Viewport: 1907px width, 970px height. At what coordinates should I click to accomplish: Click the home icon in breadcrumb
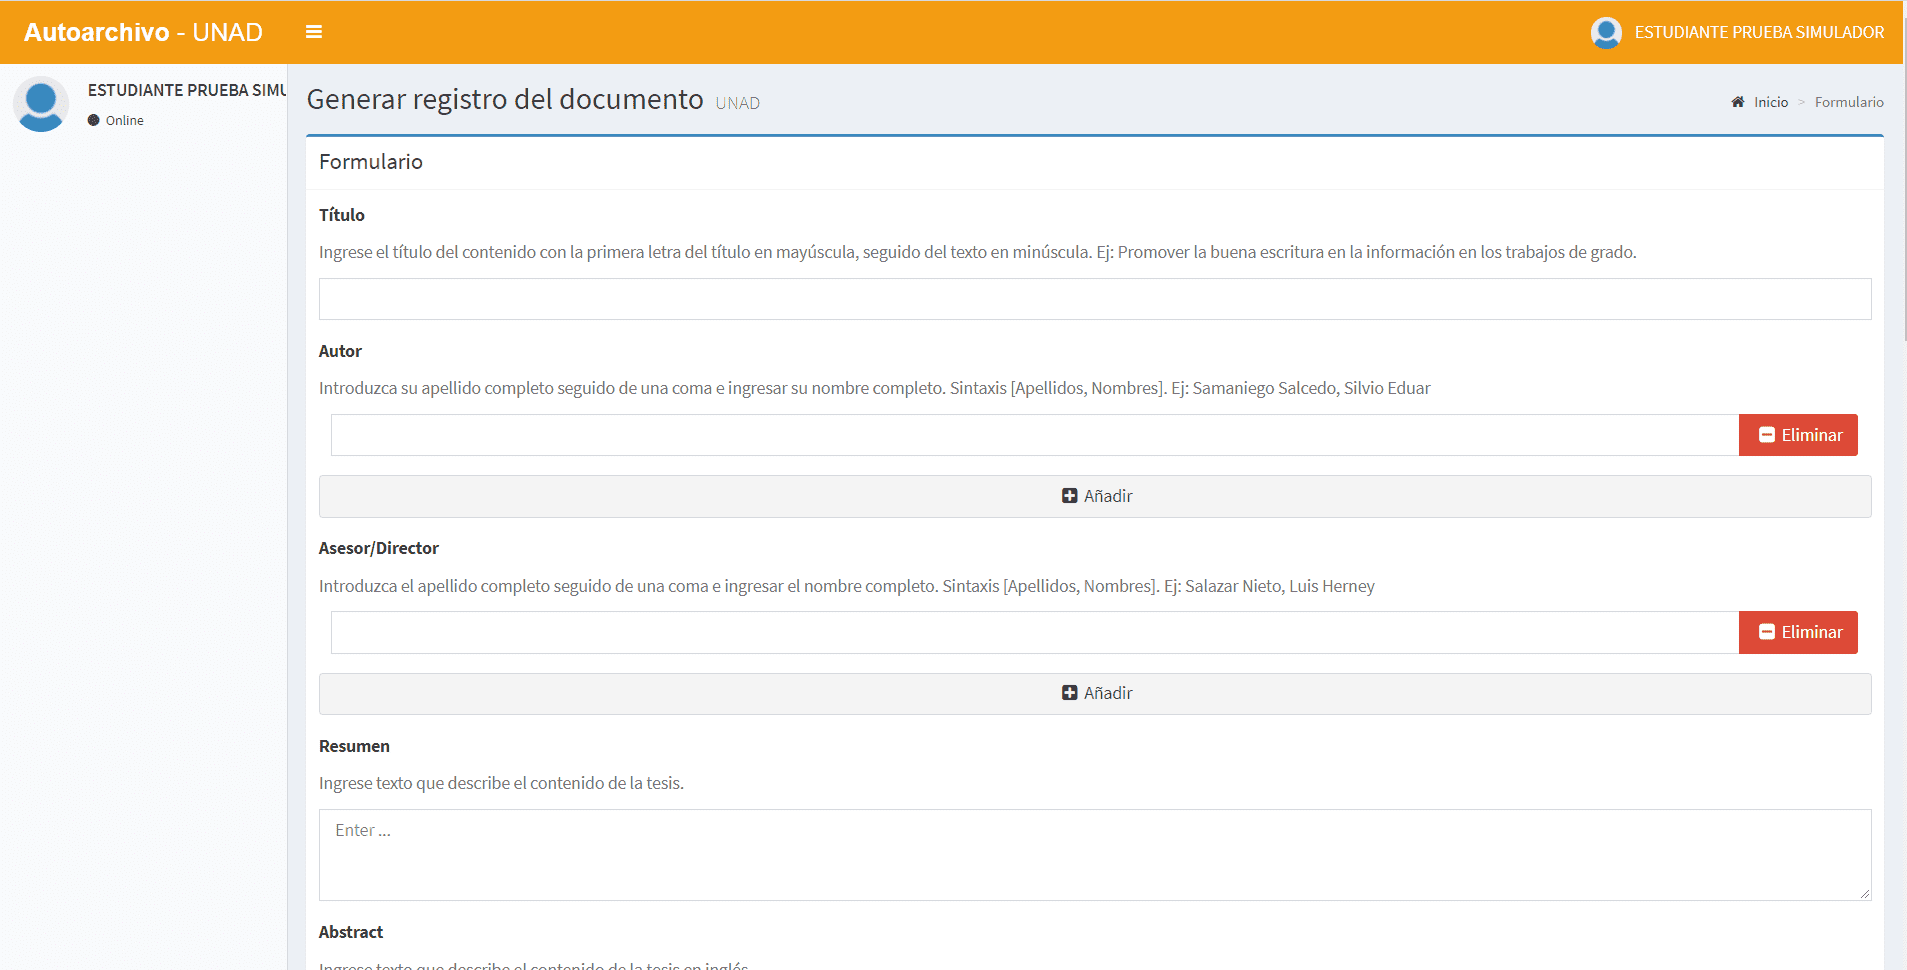pyautogui.click(x=1738, y=102)
